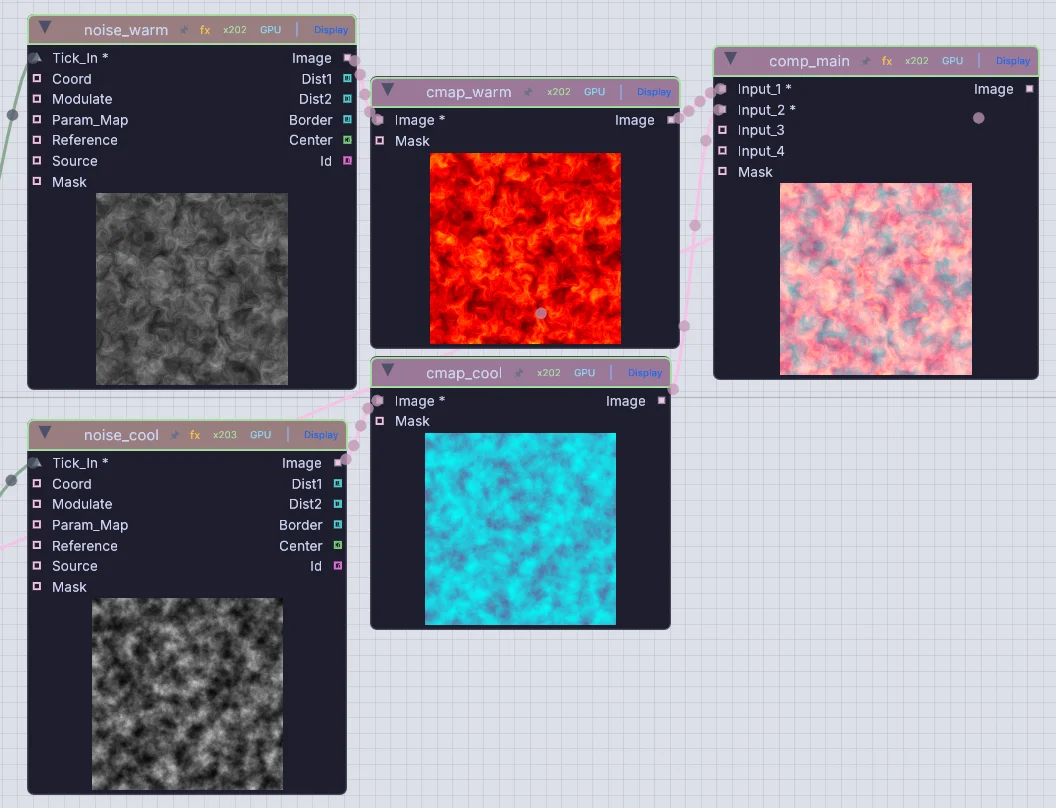1056x808 pixels.
Task: Click Display on the cmap_cool node
Action: pos(645,373)
